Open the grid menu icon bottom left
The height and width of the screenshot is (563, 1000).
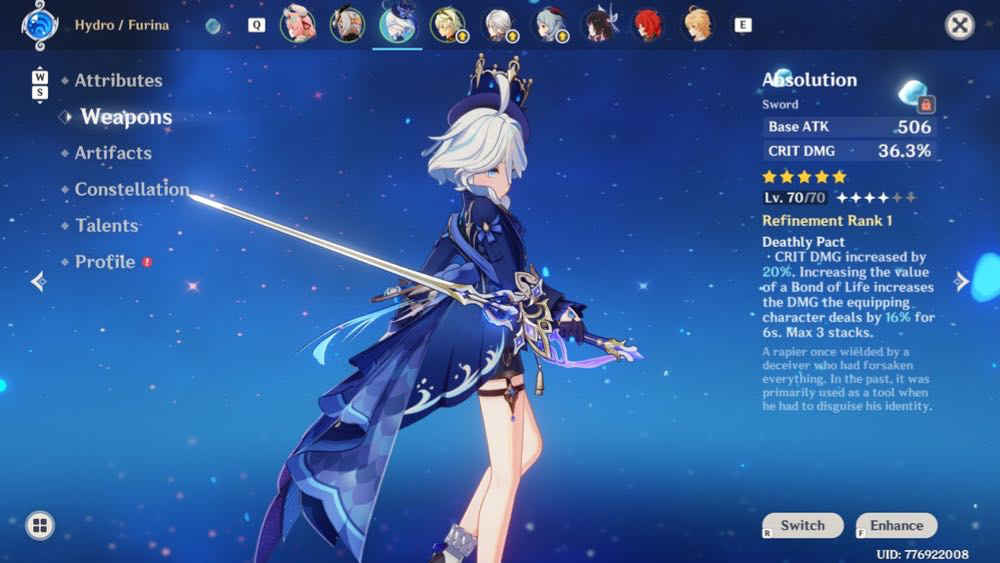tap(40, 525)
